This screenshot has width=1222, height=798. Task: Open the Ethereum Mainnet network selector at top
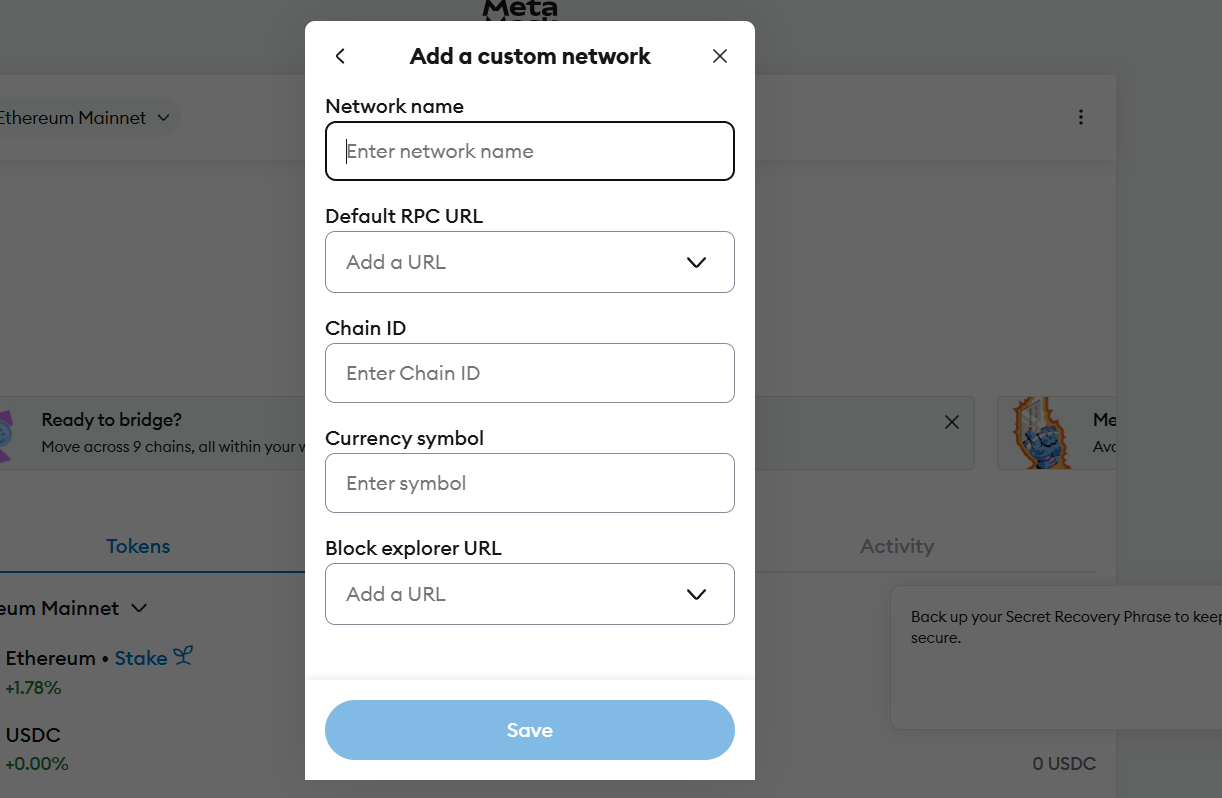tap(86, 118)
